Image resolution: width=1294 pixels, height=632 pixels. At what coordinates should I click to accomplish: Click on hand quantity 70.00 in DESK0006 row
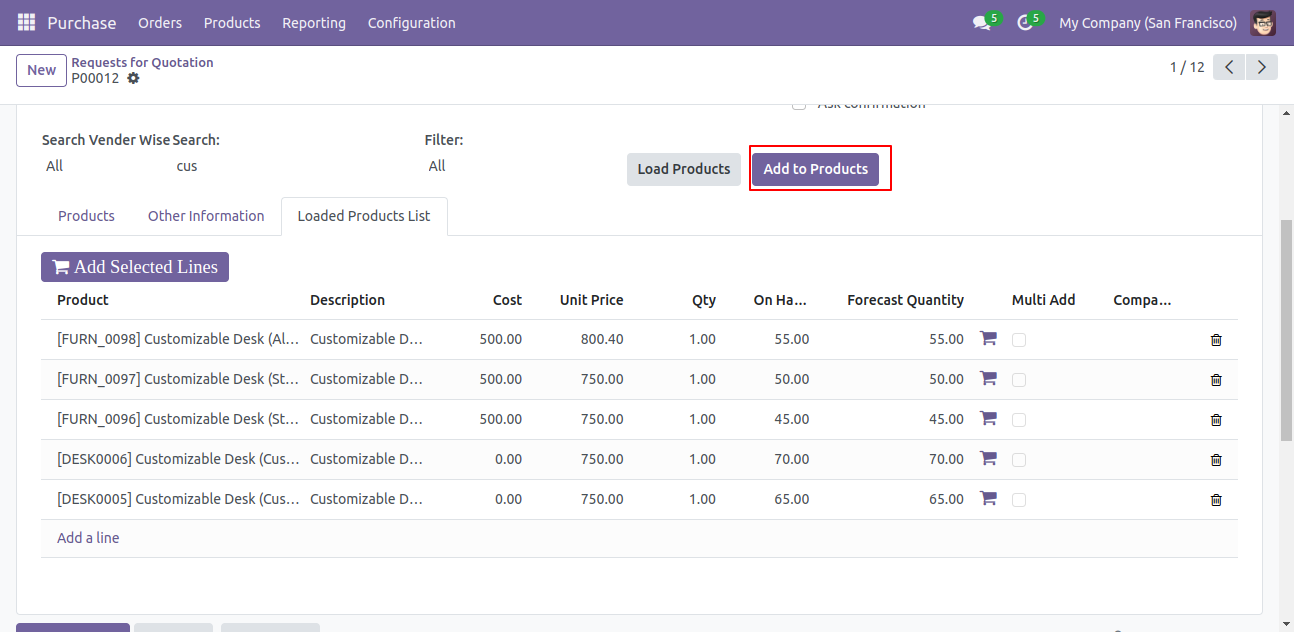click(x=792, y=459)
